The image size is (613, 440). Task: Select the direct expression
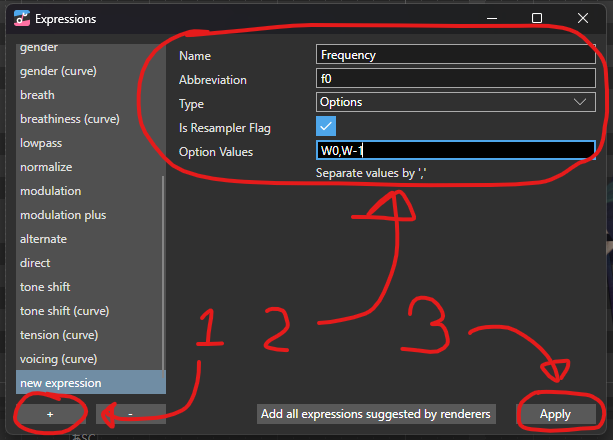point(91,263)
